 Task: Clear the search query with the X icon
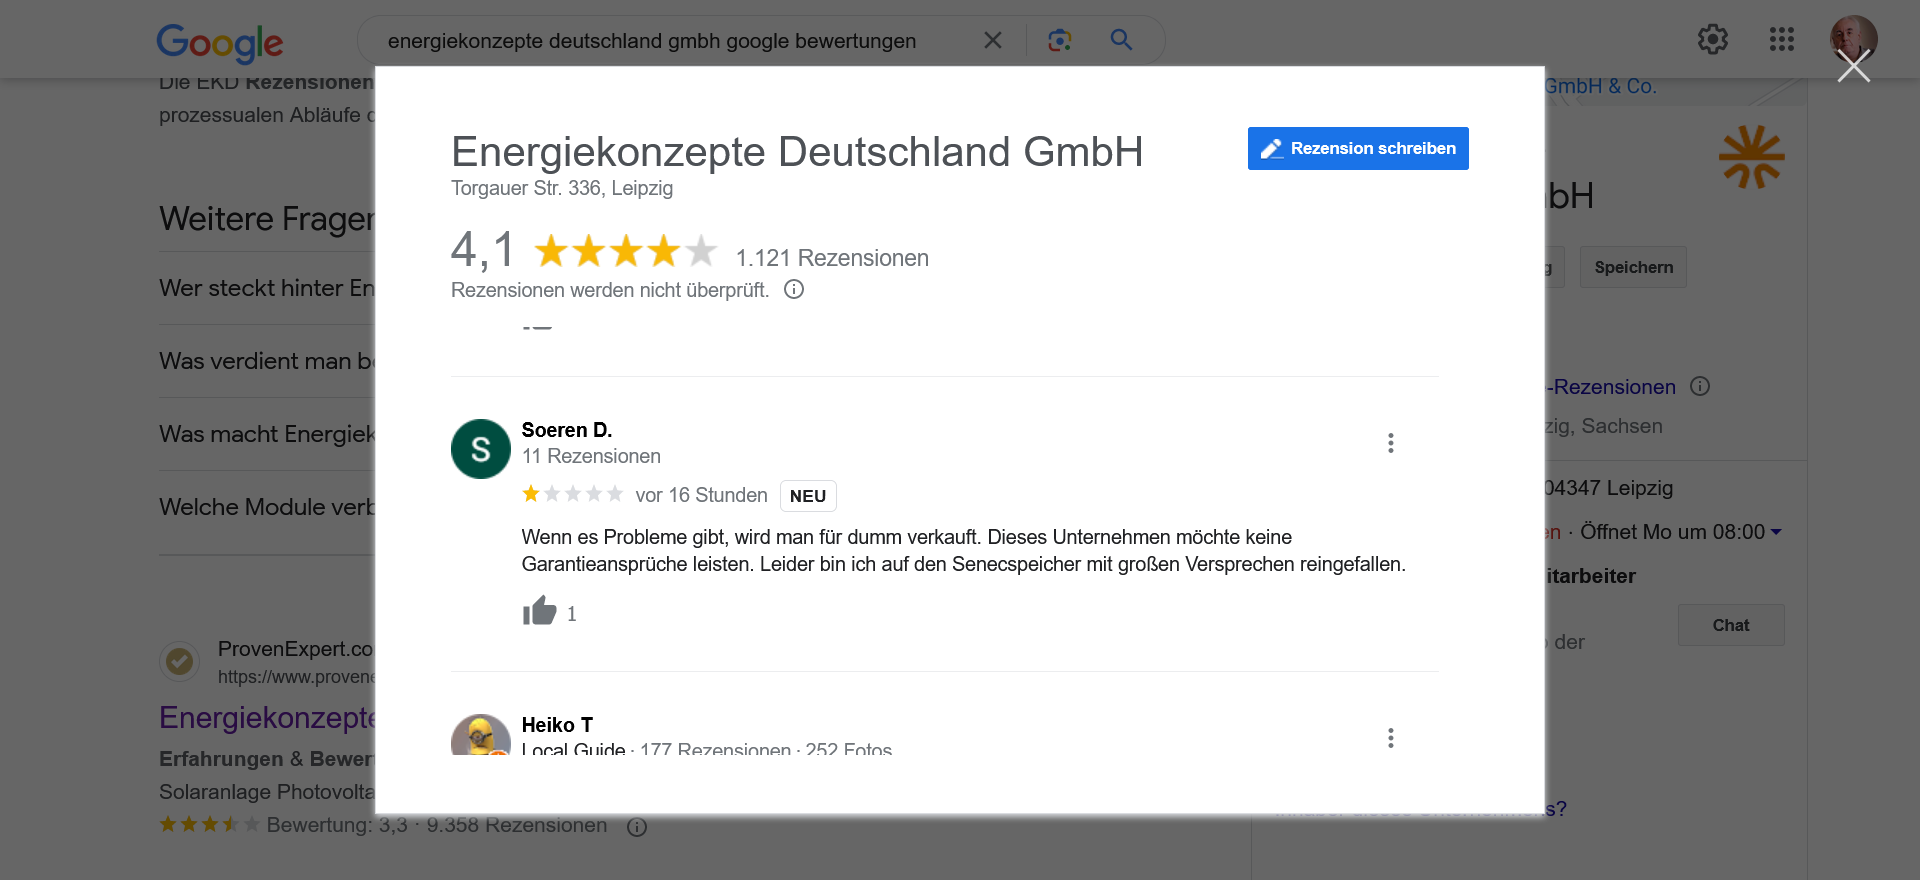[992, 40]
